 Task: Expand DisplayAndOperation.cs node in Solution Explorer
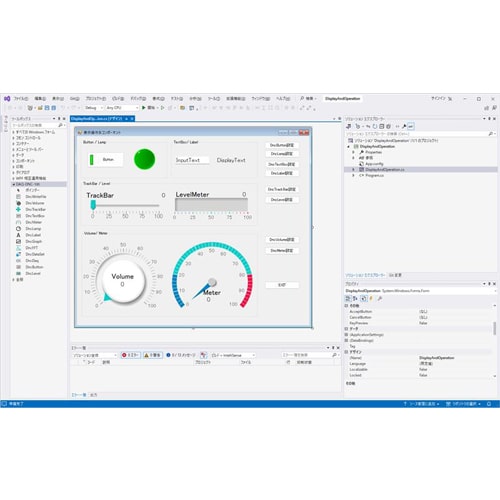pyautogui.click(x=354, y=170)
